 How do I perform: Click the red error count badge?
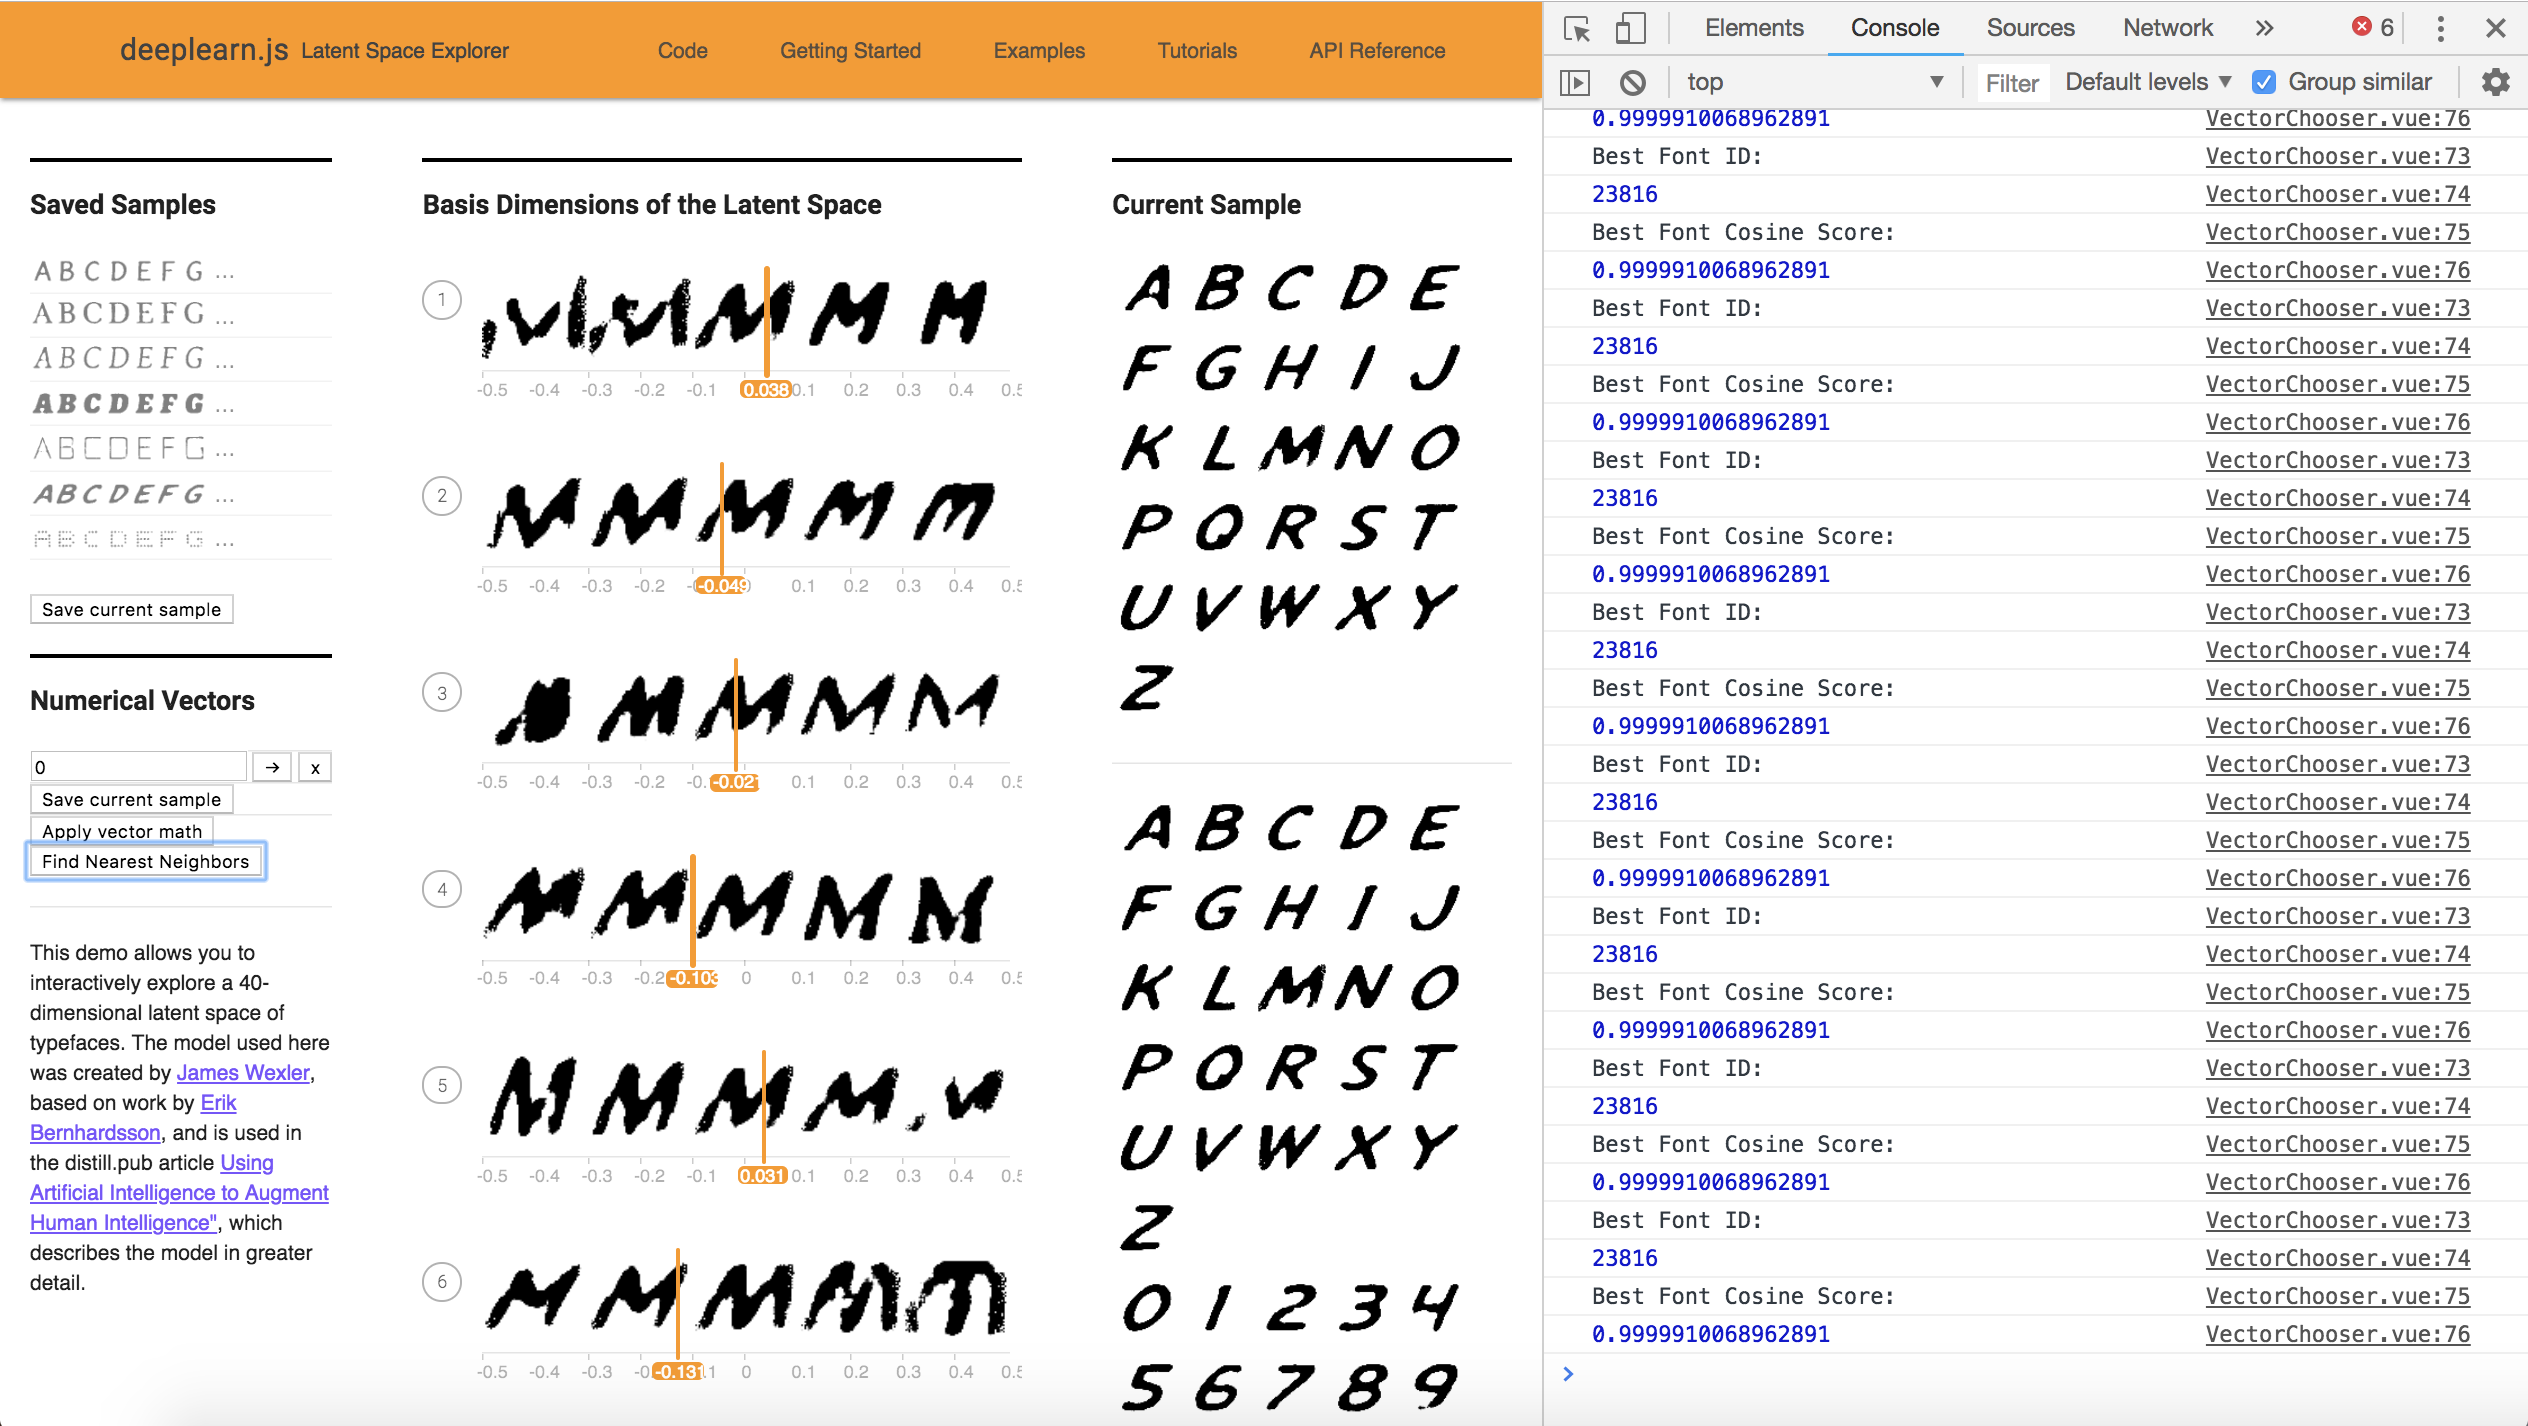coord(2374,27)
